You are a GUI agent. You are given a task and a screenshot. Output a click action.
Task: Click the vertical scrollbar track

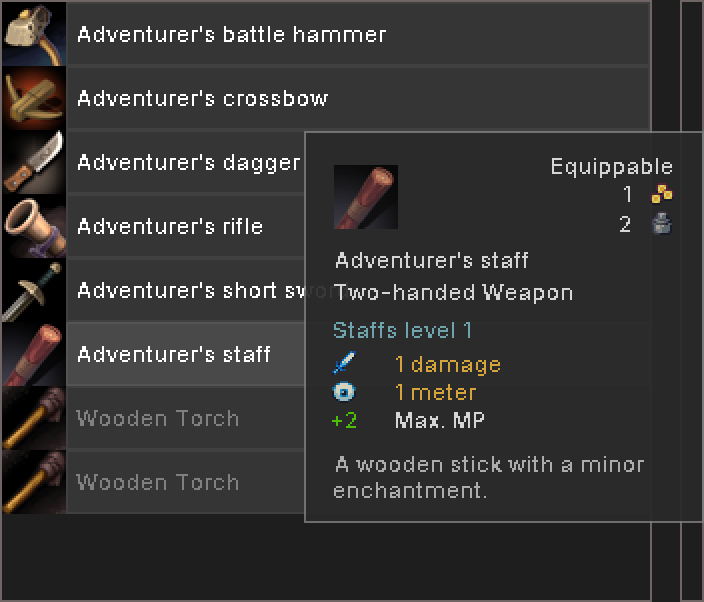click(x=666, y=301)
